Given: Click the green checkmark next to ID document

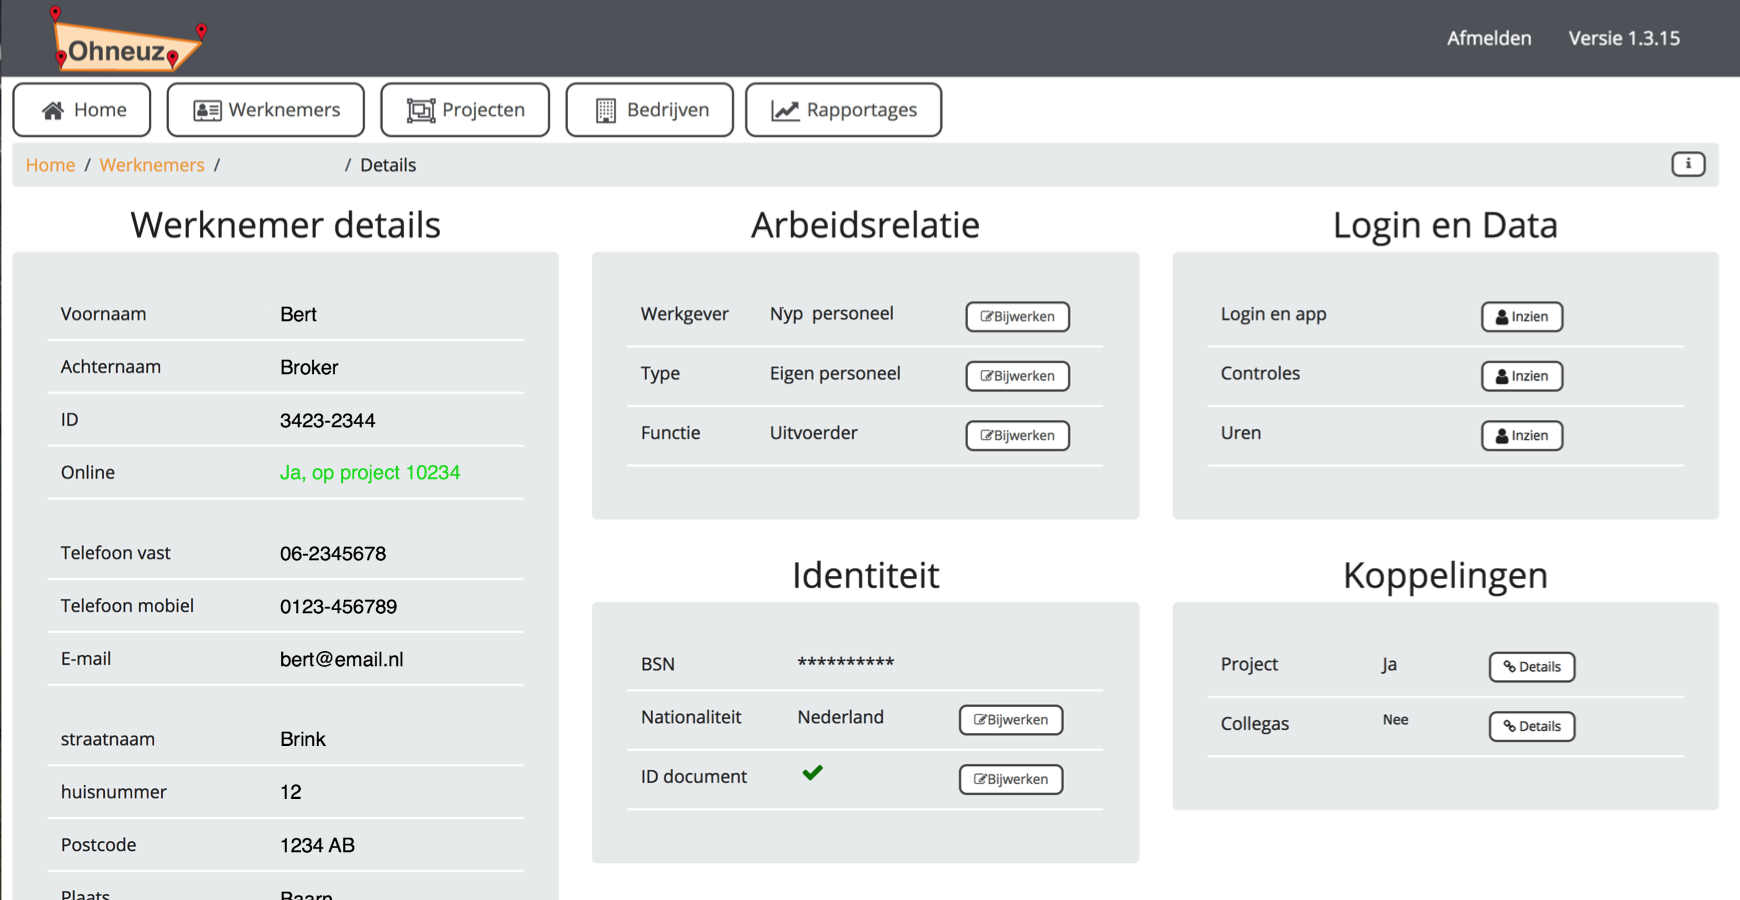Looking at the screenshot, I should coord(813,773).
